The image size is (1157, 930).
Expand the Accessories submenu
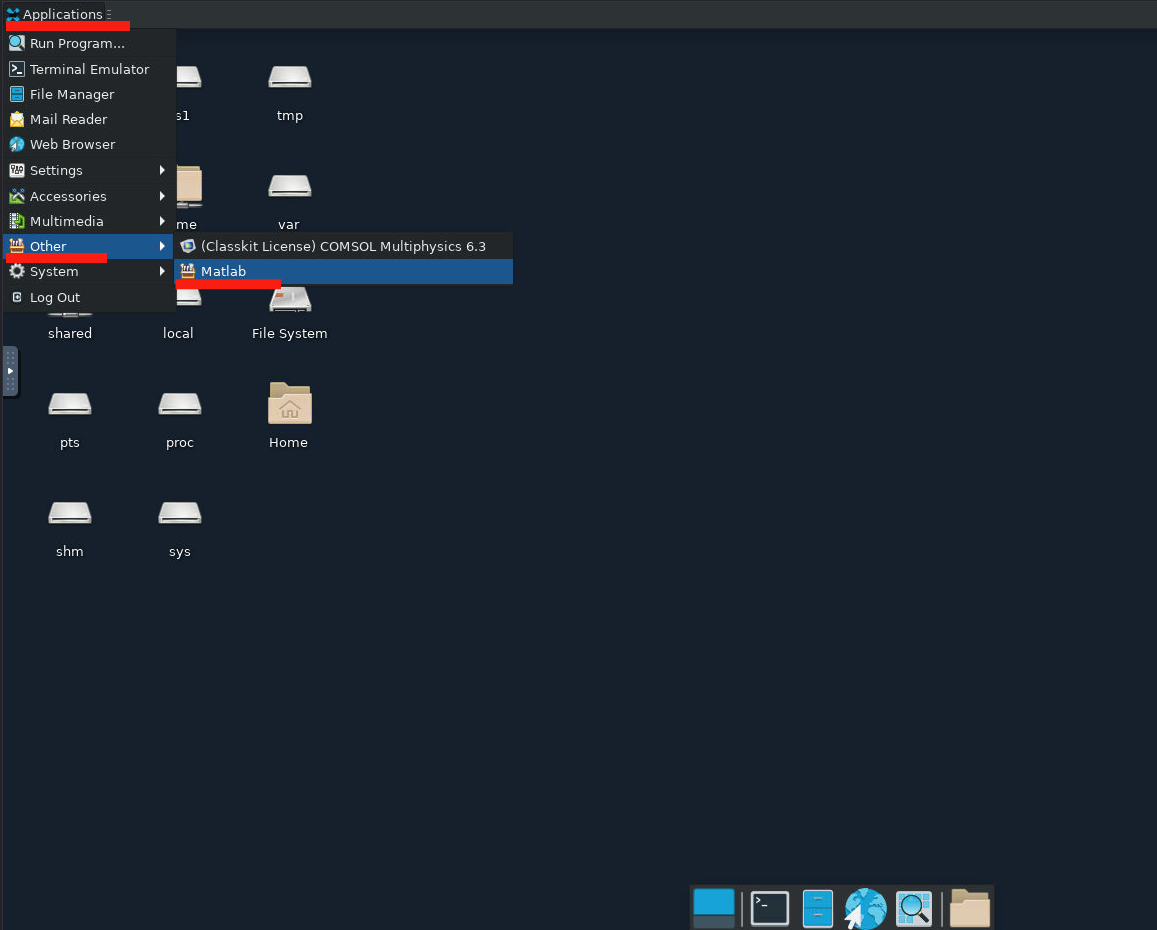pos(89,196)
